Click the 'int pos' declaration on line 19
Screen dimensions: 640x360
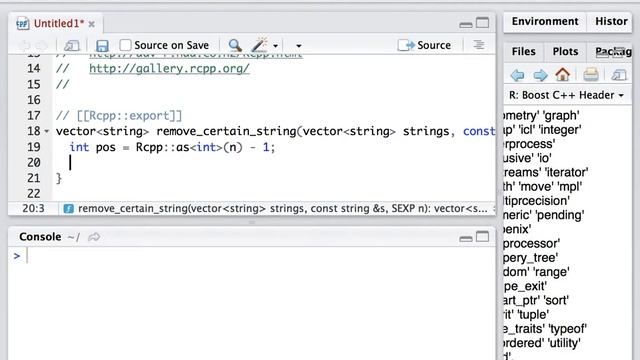[x=93, y=147]
